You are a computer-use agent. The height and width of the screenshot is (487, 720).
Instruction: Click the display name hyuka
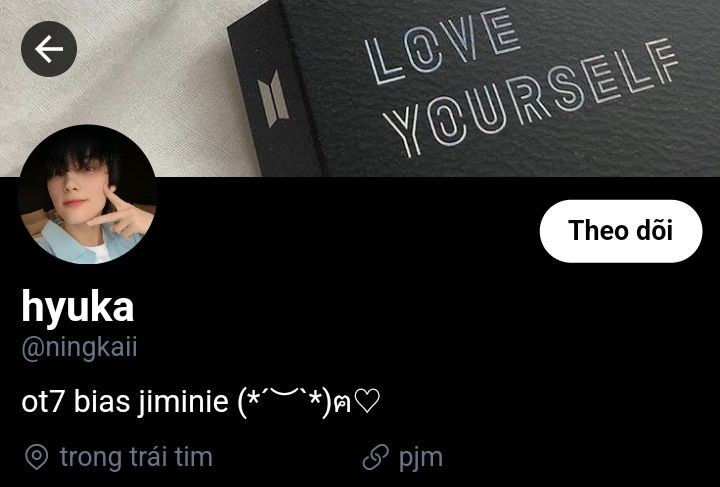78,307
